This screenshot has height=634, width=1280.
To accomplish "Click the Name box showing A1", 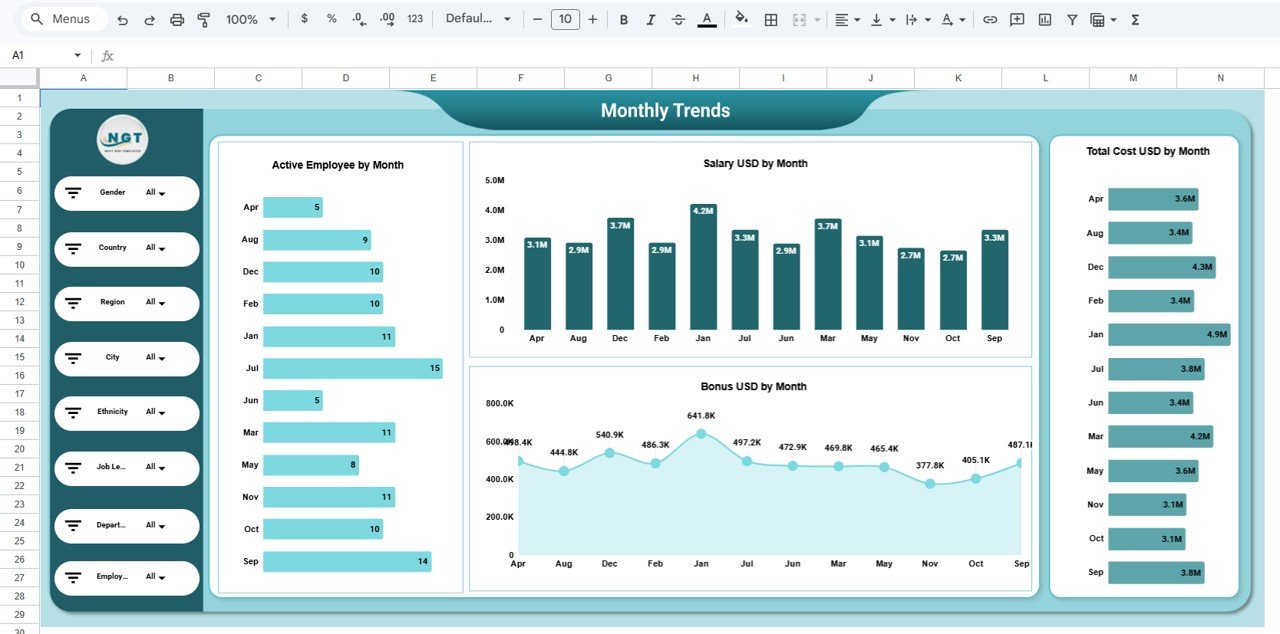I will (45, 56).
